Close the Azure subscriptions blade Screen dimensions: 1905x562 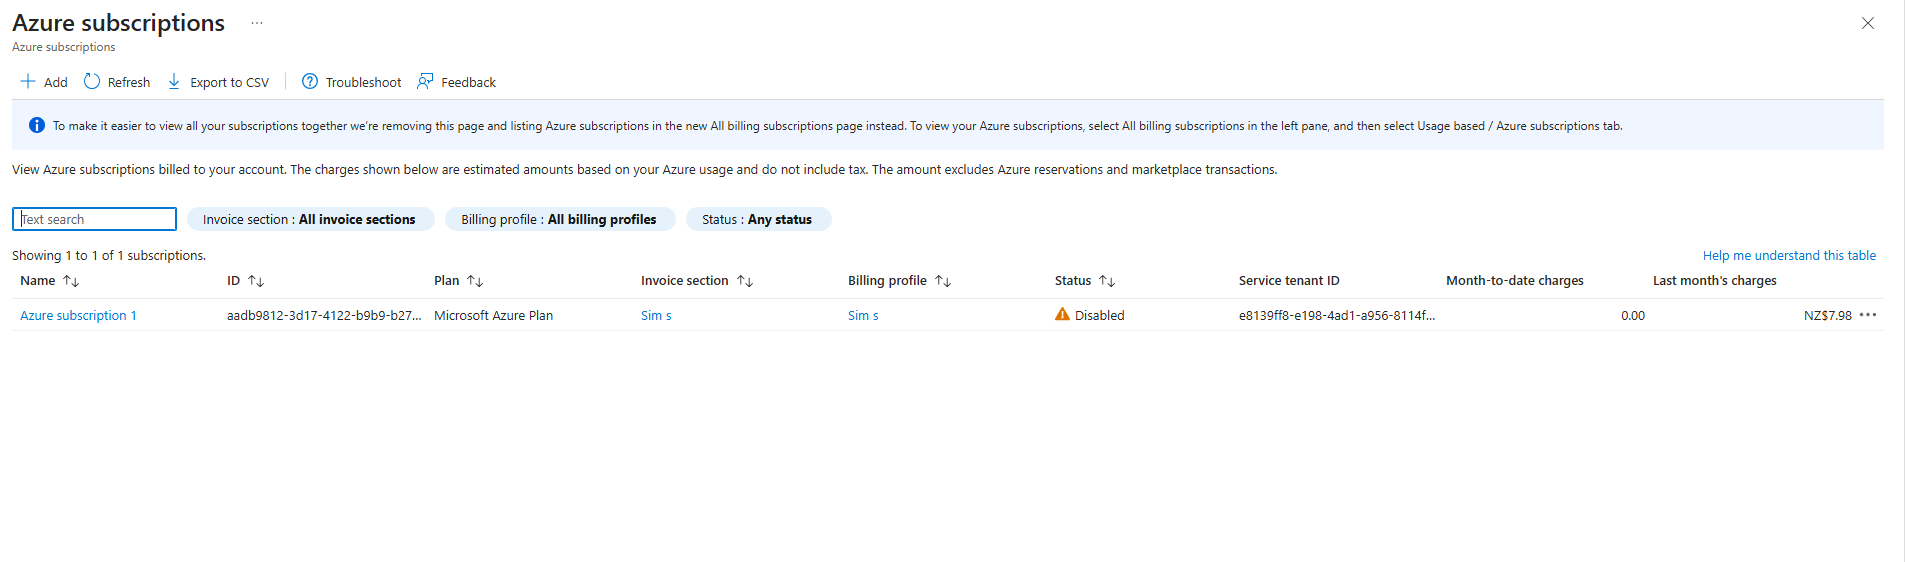pyautogui.click(x=1868, y=23)
